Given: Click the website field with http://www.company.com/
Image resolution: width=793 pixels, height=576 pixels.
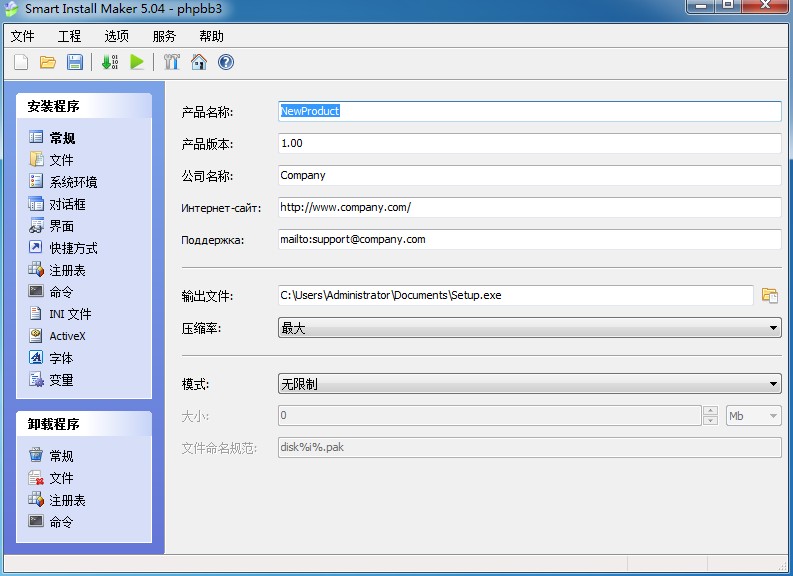Looking at the screenshot, I should pos(530,207).
